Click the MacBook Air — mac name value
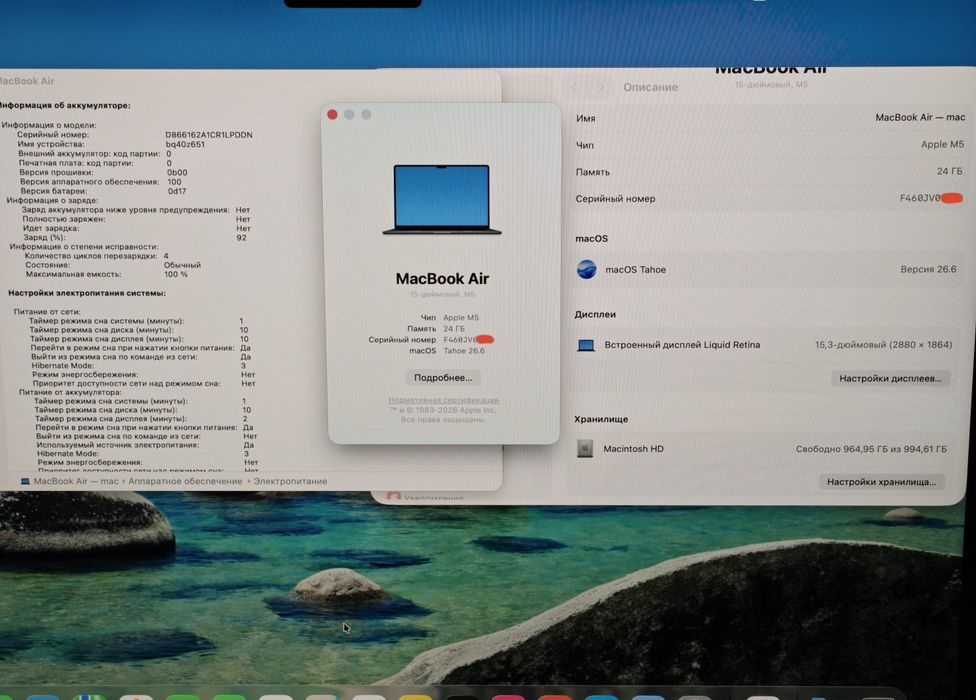This screenshot has width=976, height=700. click(920, 118)
